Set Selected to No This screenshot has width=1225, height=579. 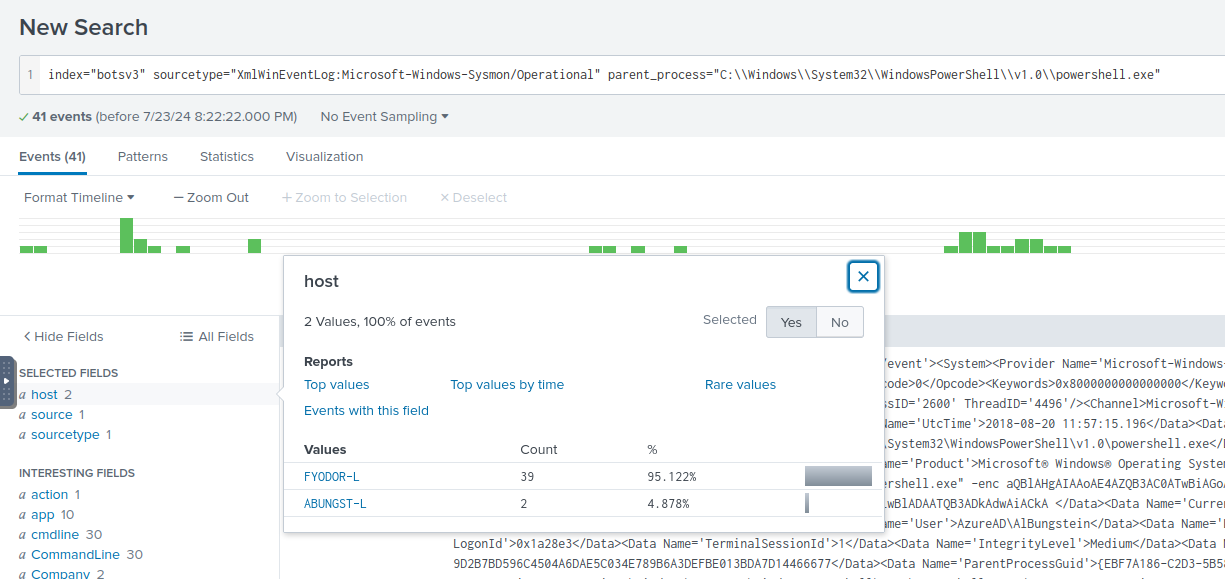(x=839, y=322)
